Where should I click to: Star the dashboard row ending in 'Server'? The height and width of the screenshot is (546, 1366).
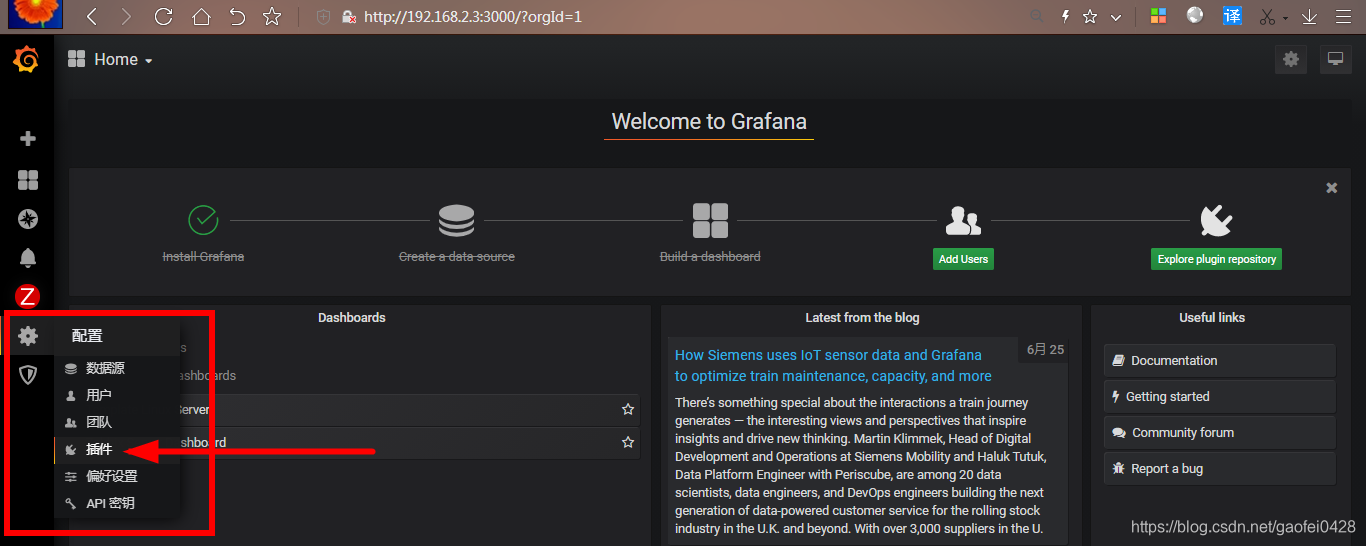(628, 410)
